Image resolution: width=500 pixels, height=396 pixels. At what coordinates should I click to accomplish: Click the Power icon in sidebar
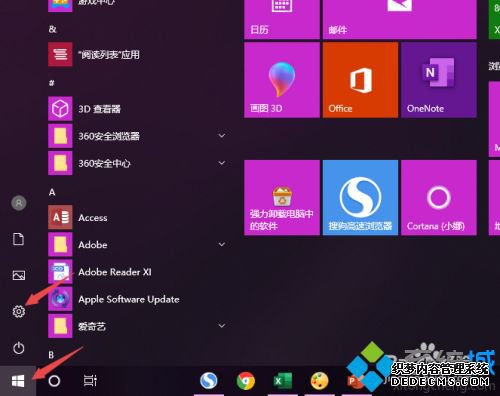pyautogui.click(x=19, y=348)
